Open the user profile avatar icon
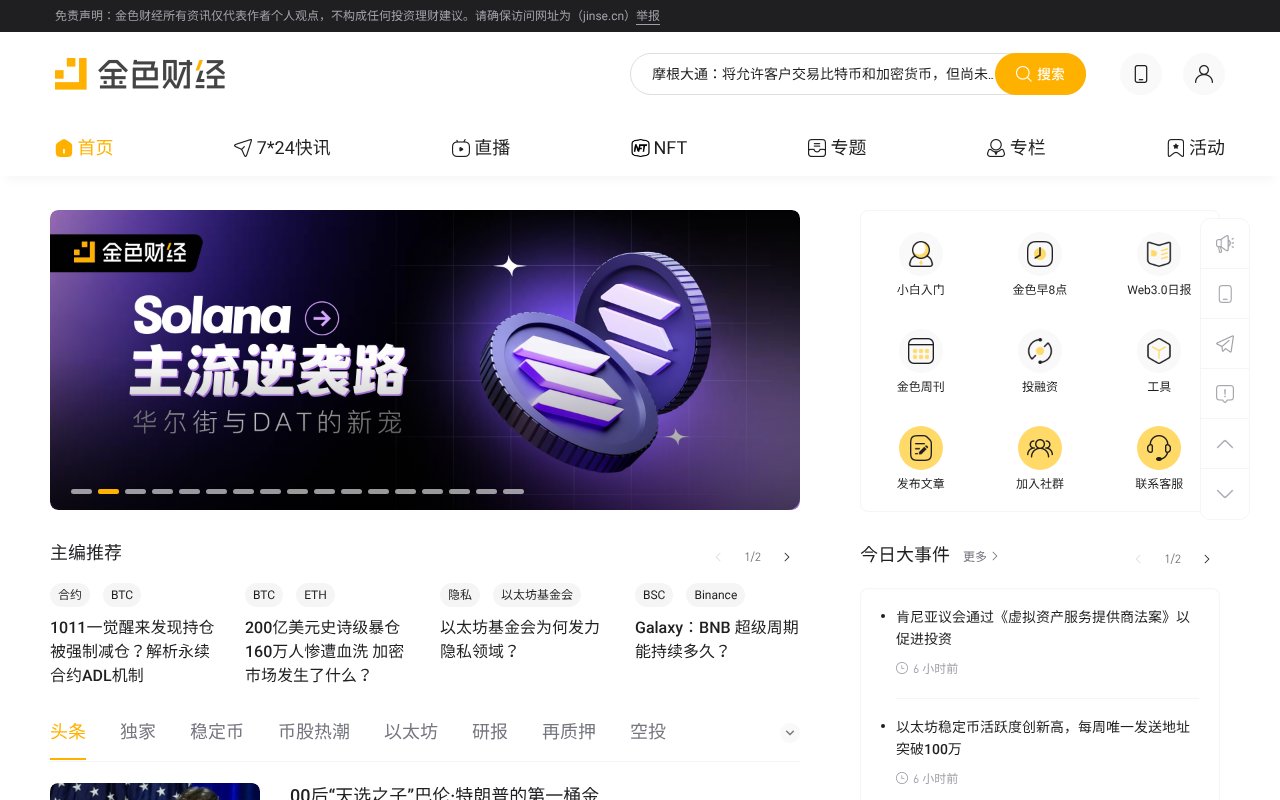 1204,74
